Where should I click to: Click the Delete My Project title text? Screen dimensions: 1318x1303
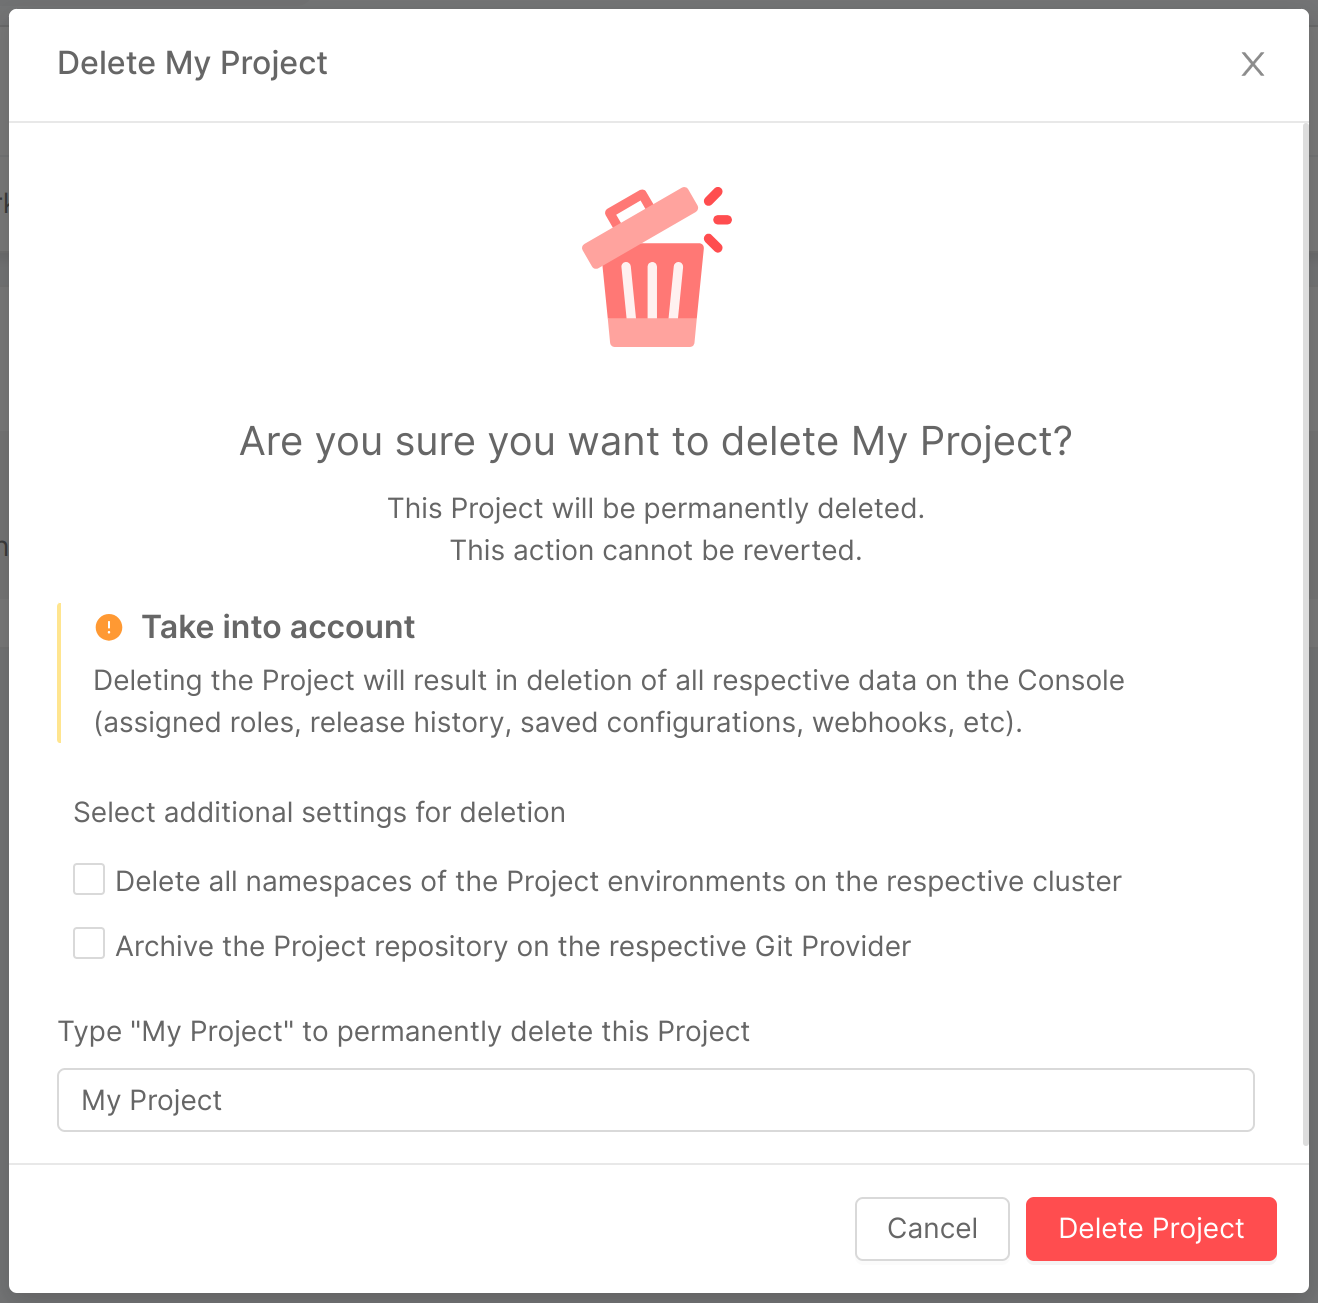click(193, 63)
